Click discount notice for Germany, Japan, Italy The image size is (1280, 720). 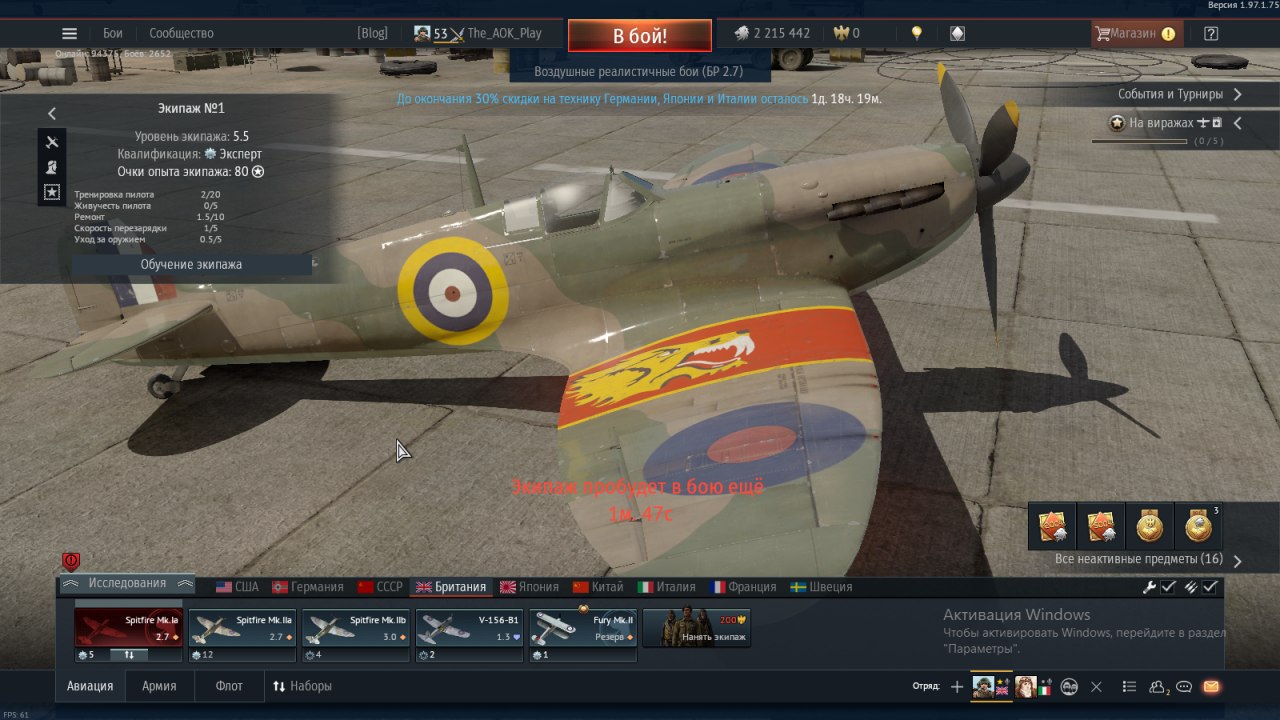[638, 99]
